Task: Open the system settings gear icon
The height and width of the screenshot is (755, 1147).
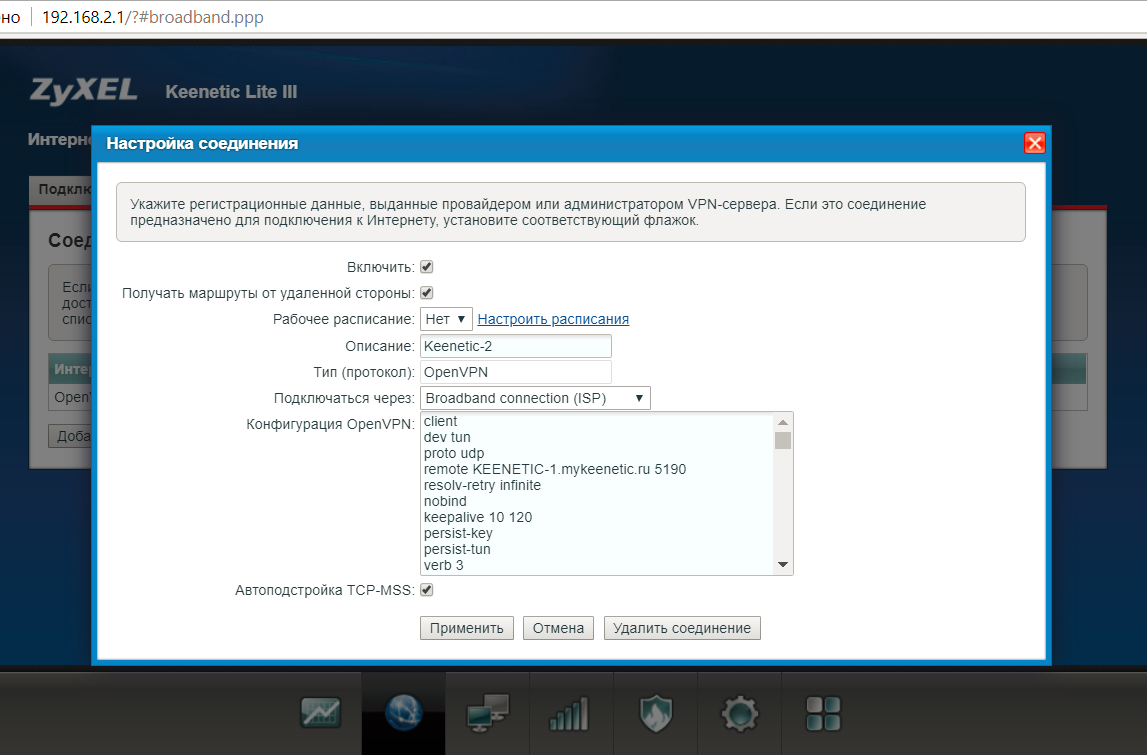Action: point(739,712)
